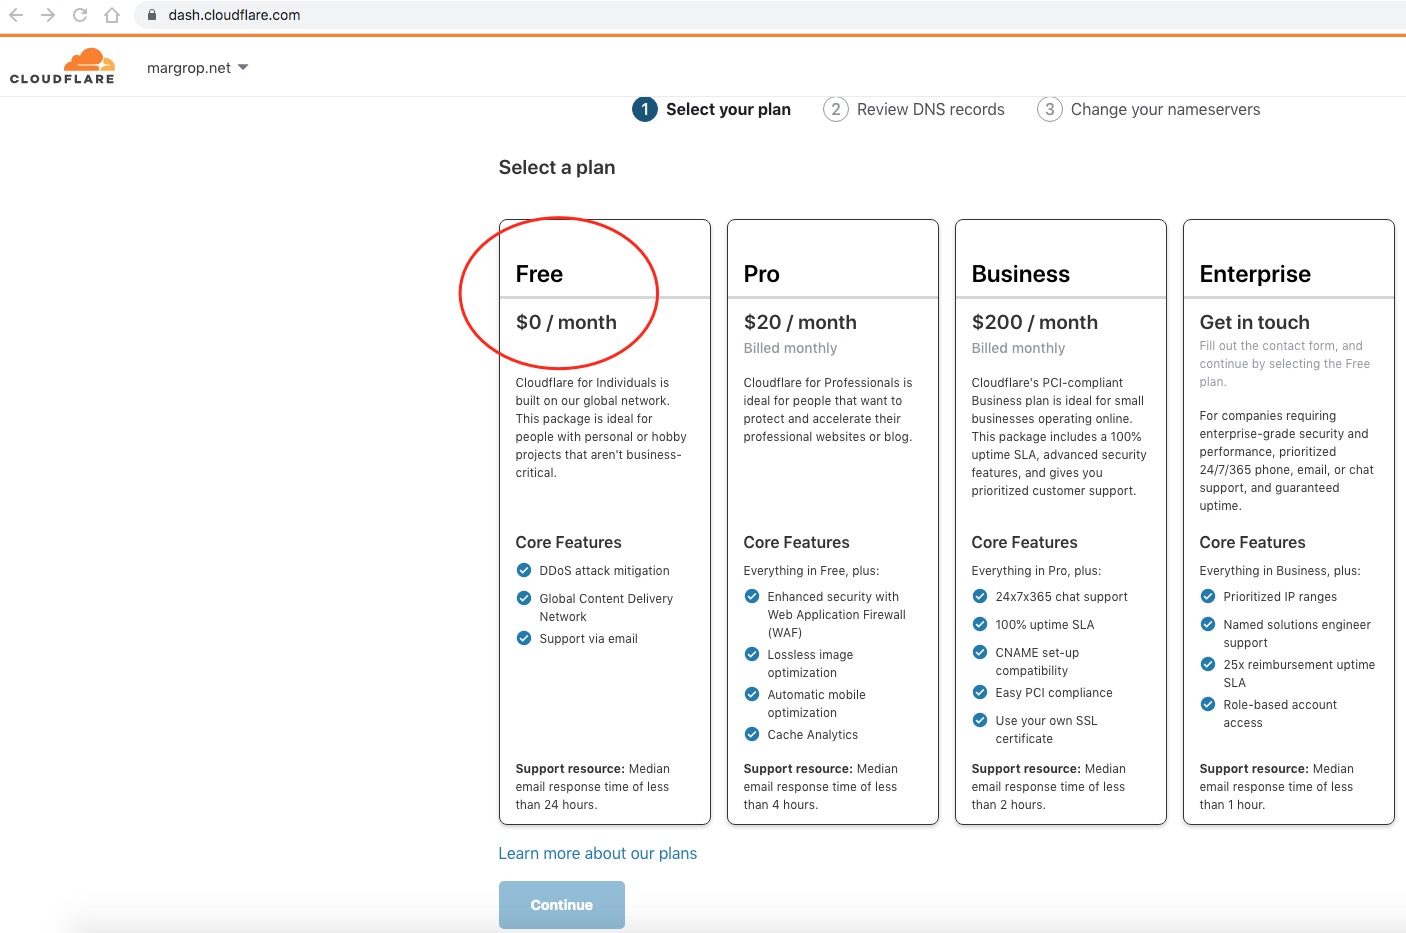
Task: Click the check icon beside 24x7x365 chat support
Action: click(979, 596)
